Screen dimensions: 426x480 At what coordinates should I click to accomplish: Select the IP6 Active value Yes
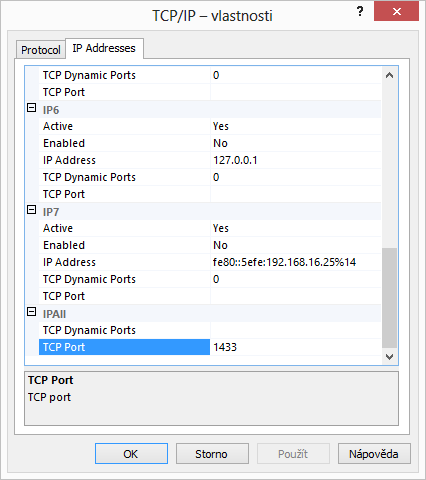(295, 126)
